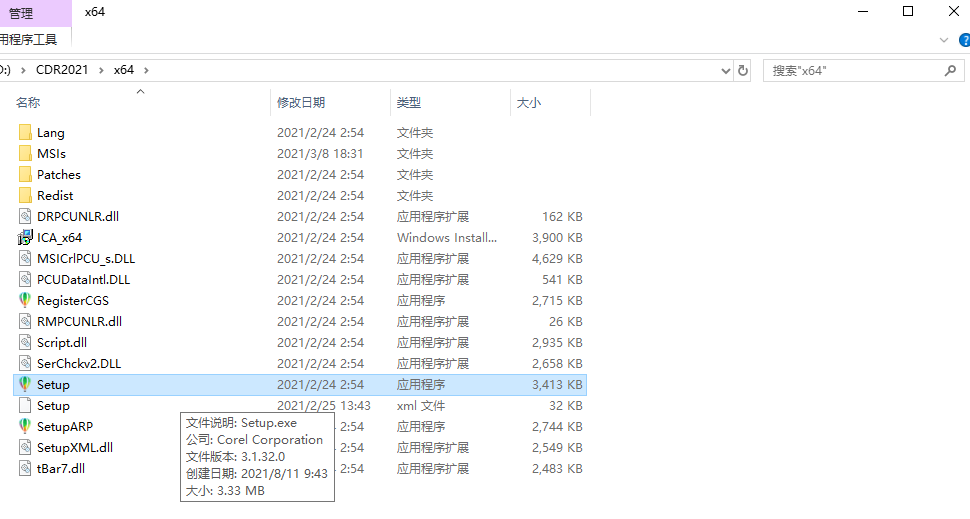Select the Script.dll file name

[x=62, y=343]
